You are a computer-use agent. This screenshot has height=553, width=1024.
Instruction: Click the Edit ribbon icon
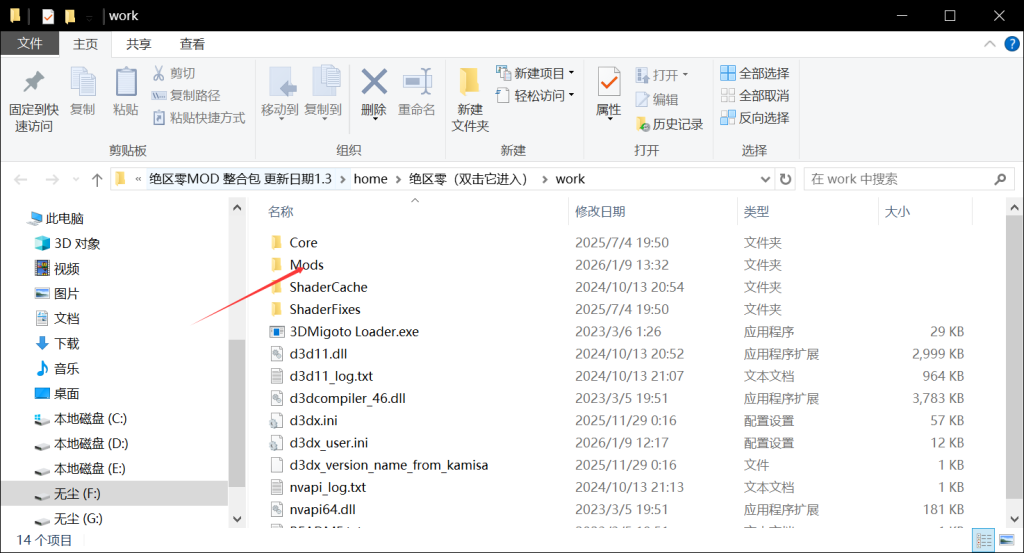pos(656,99)
